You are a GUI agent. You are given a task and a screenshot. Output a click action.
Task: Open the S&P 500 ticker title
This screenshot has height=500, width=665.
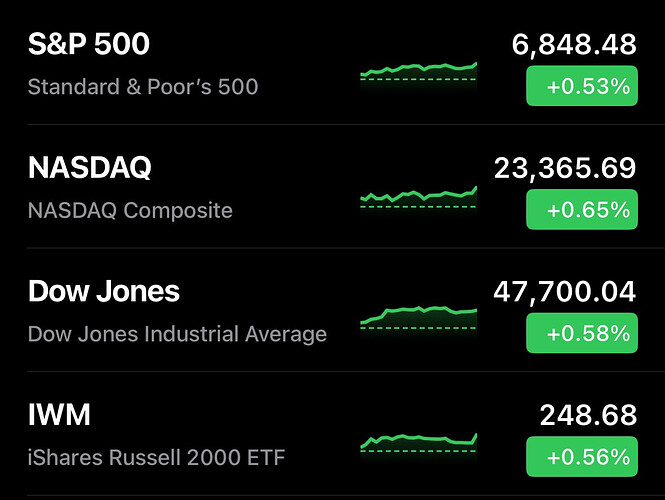pyautogui.click(x=89, y=45)
